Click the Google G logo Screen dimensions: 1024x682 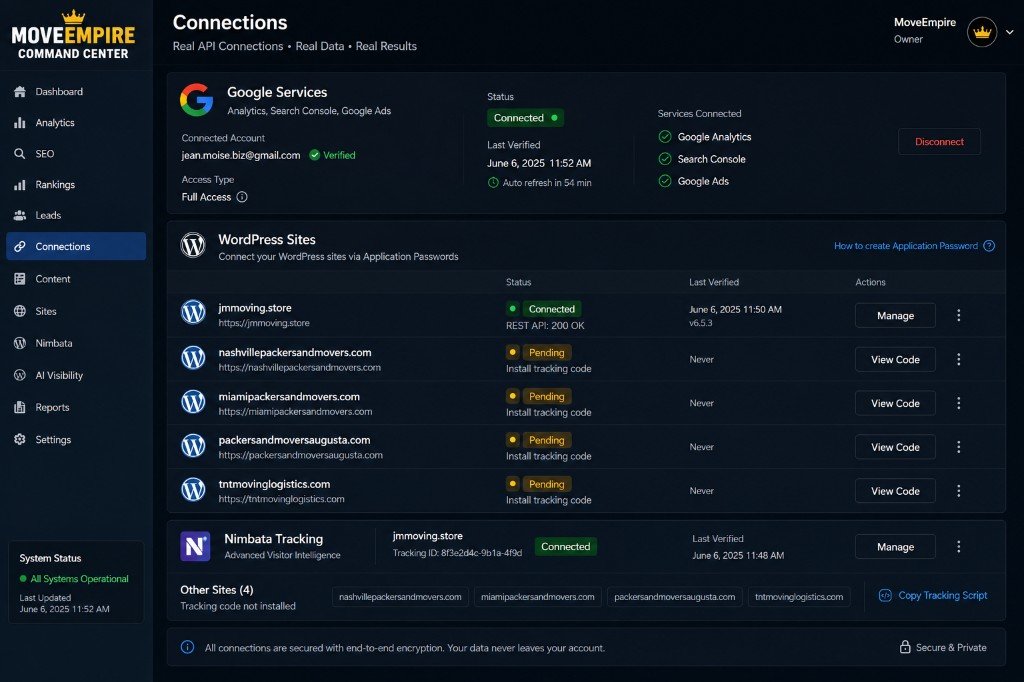(x=197, y=100)
